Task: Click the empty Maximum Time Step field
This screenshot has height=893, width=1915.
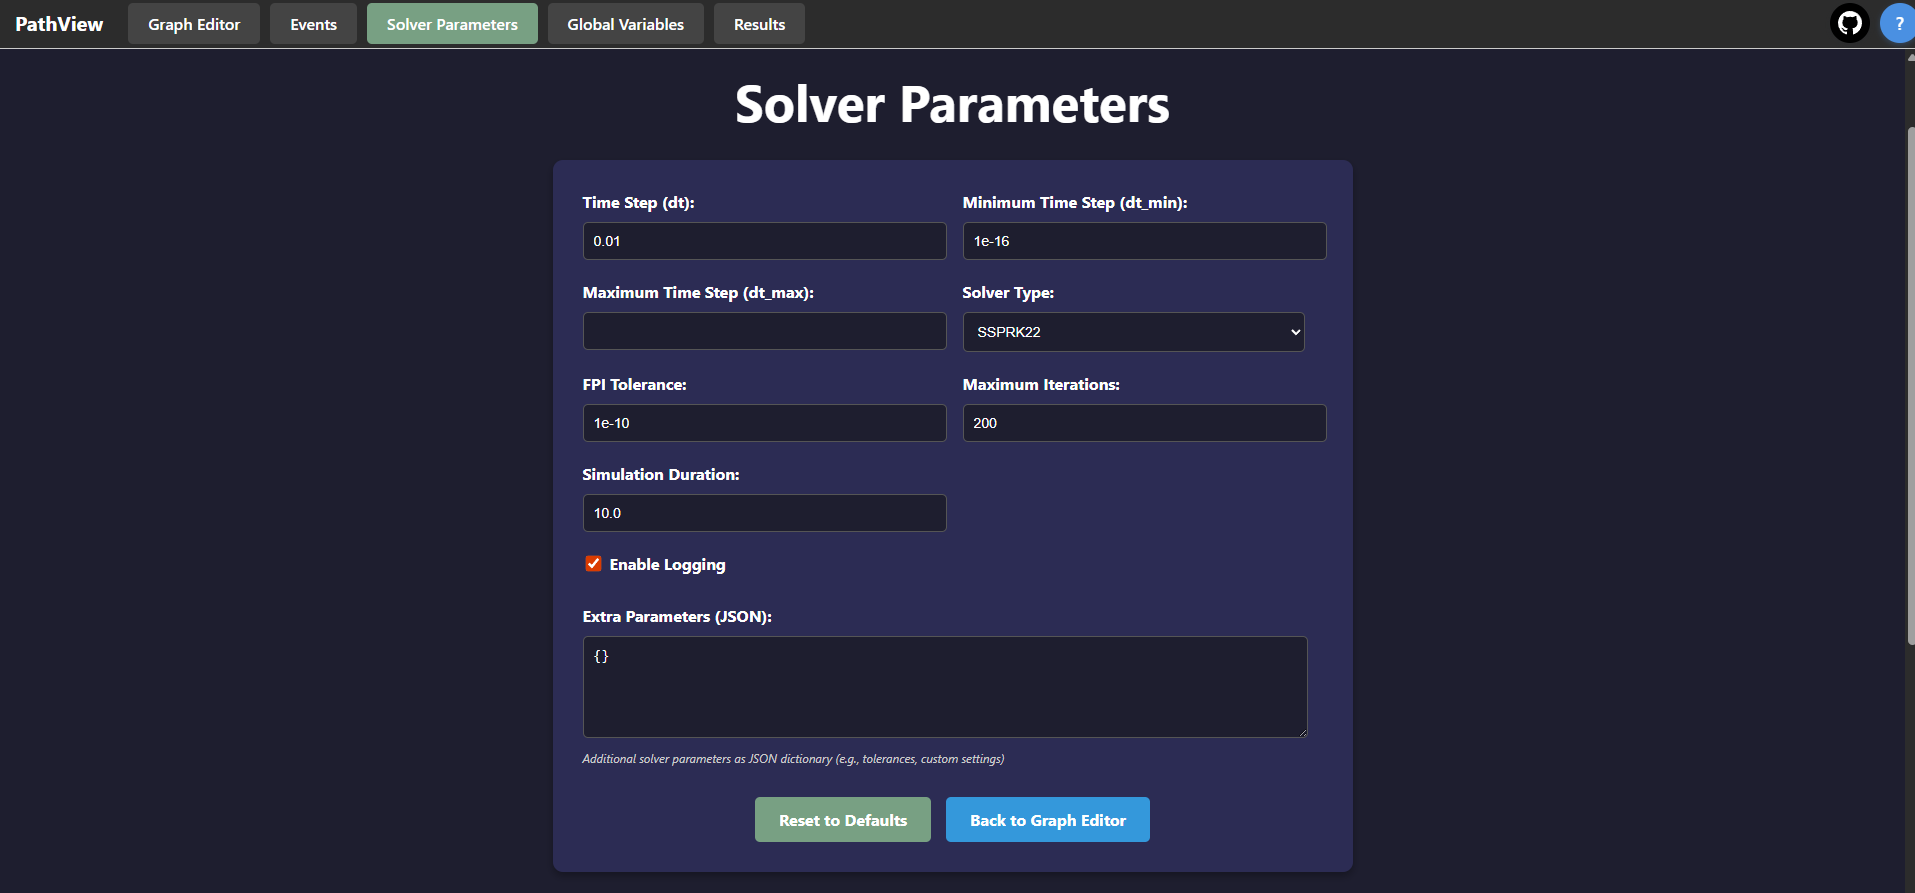Action: coord(764,331)
